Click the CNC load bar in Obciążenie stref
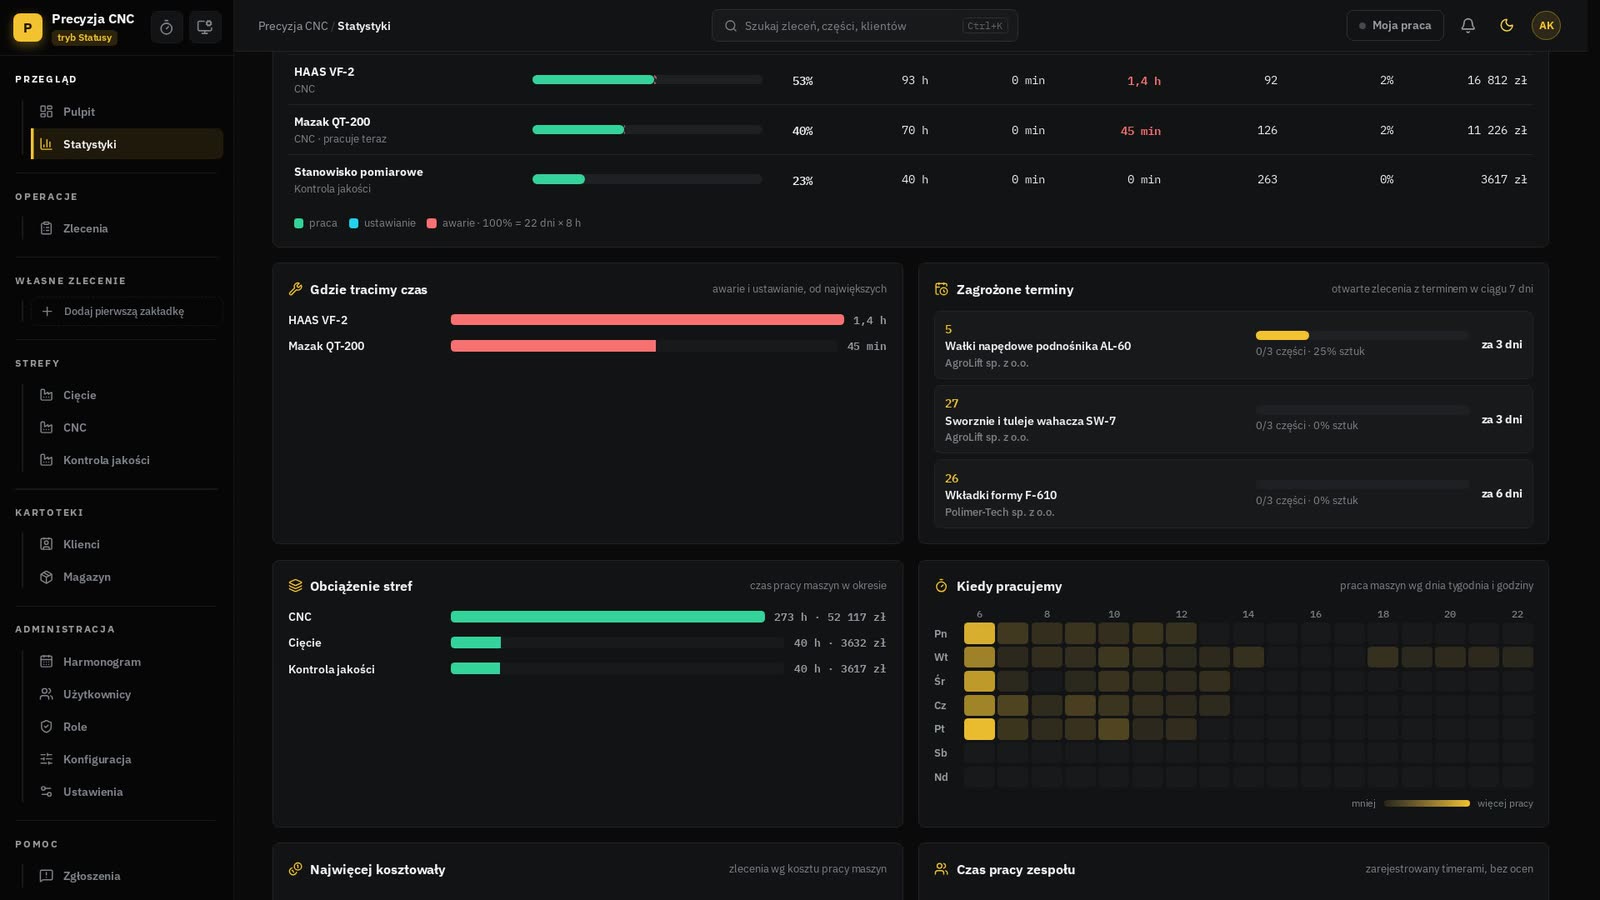 pos(607,617)
